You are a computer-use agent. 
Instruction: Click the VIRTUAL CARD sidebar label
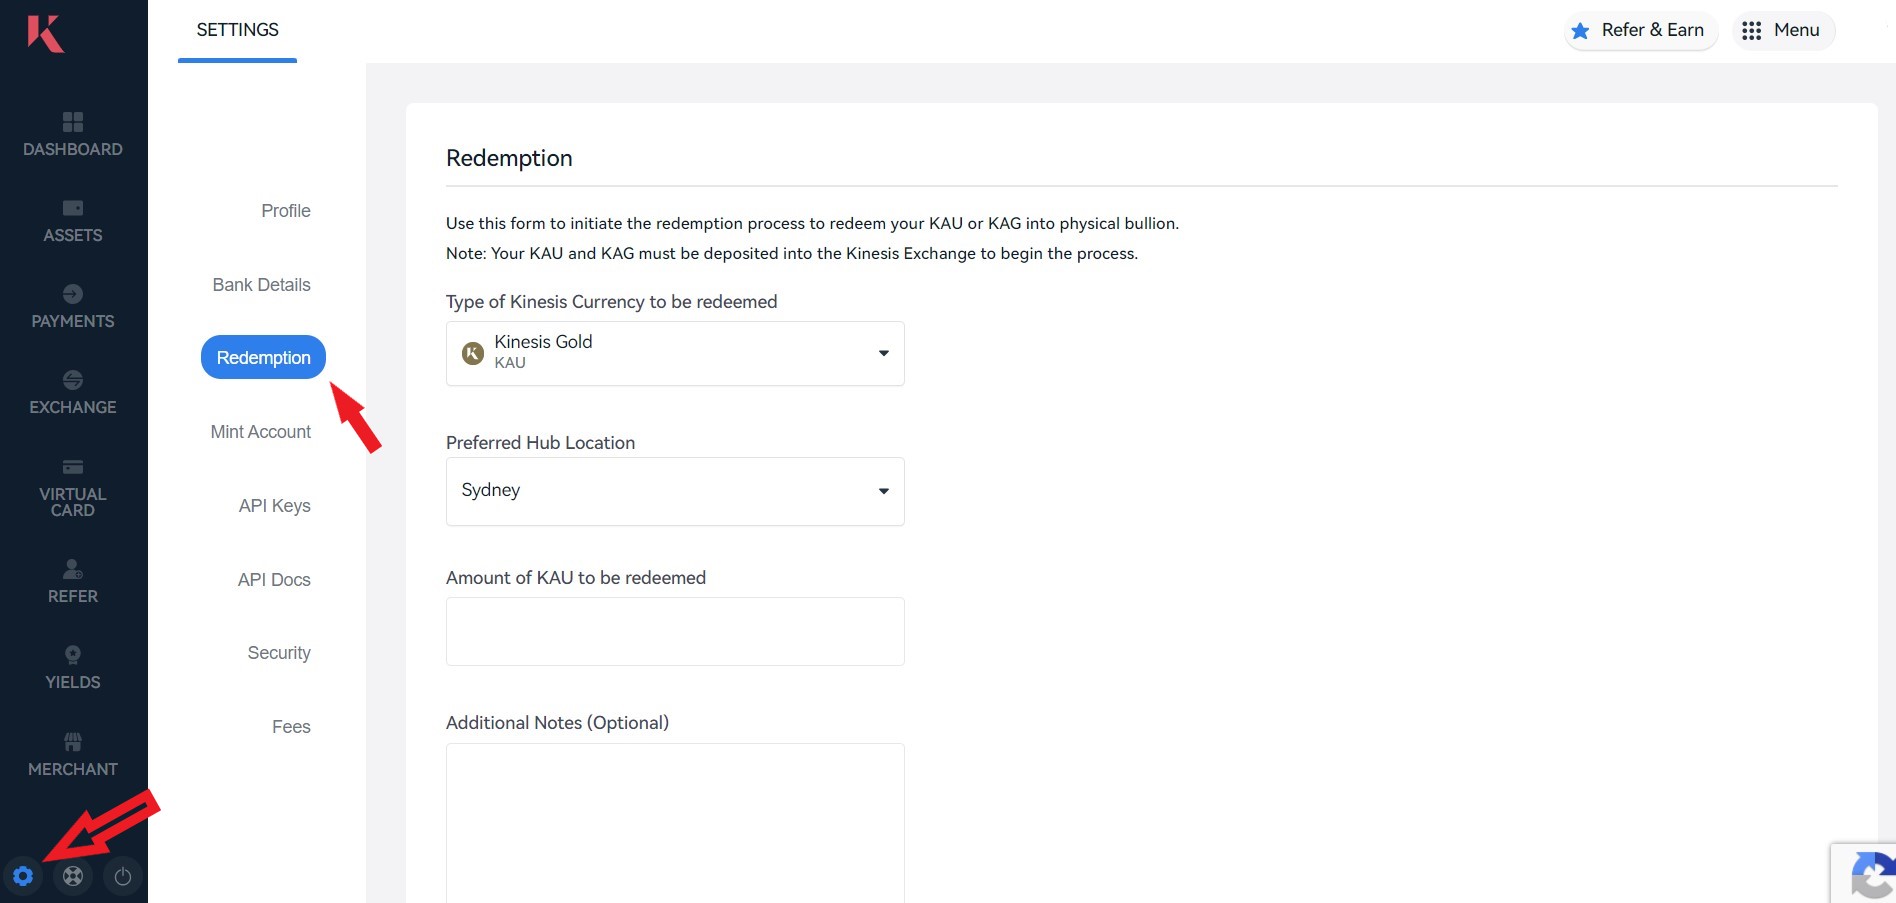point(73,502)
